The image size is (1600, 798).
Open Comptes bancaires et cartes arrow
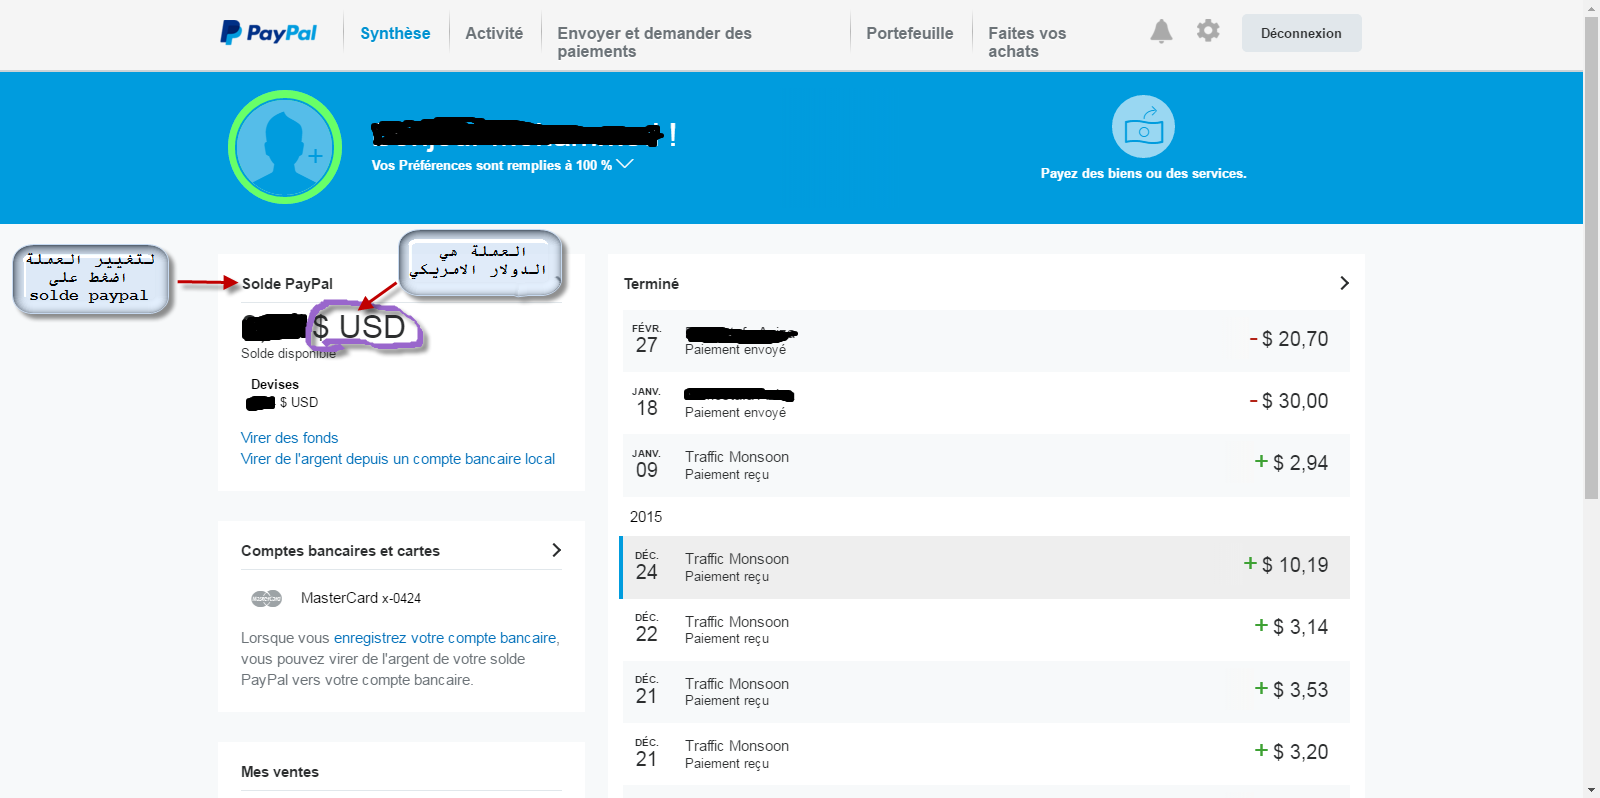556,550
